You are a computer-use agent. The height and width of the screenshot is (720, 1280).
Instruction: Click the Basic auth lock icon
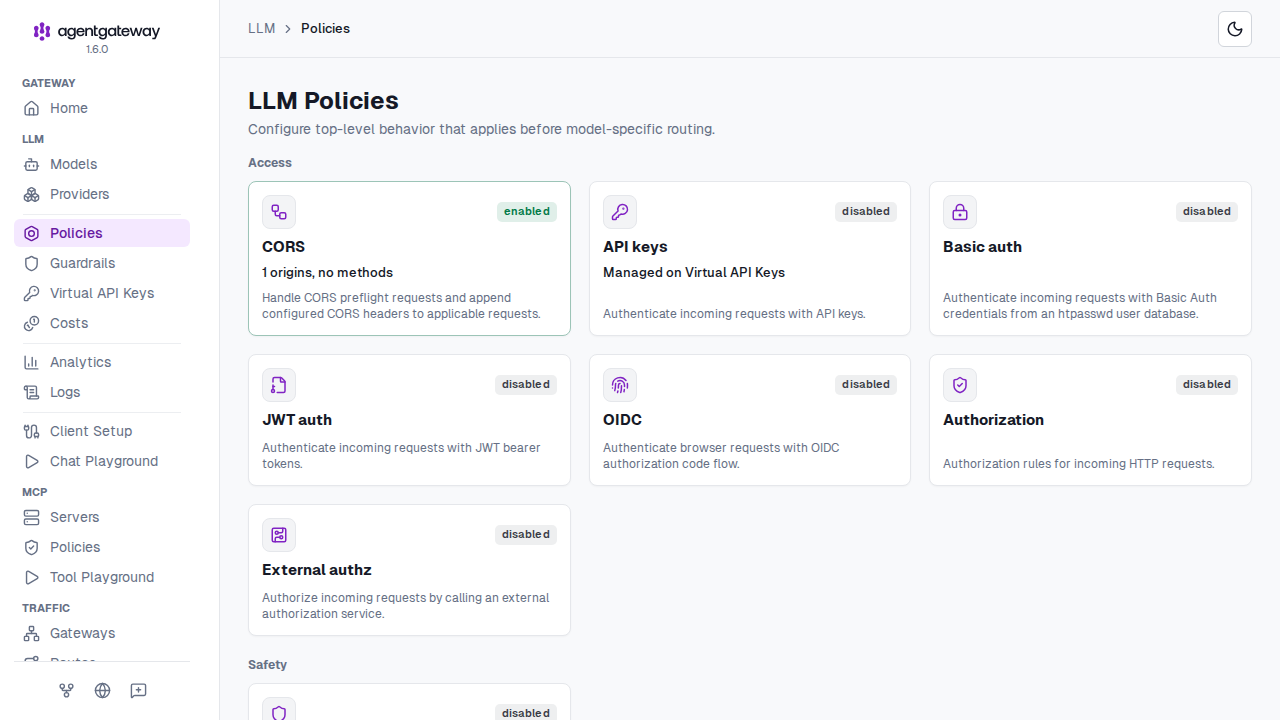point(960,212)
